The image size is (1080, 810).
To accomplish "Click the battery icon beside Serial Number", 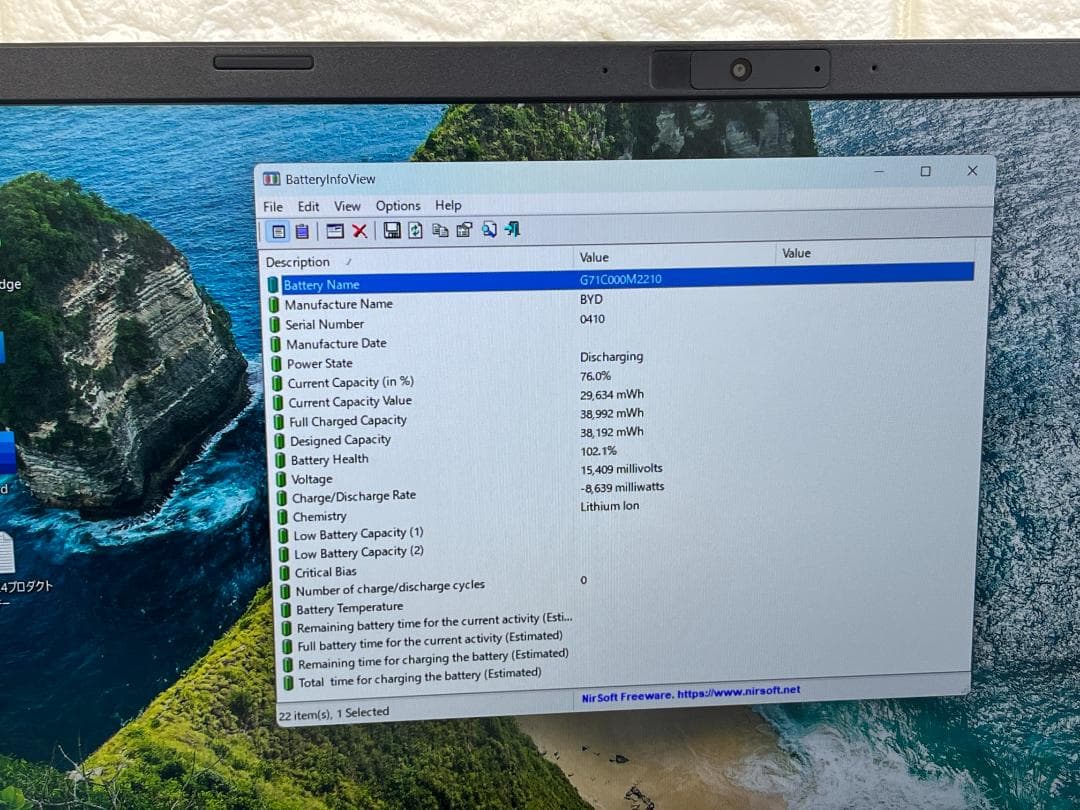I will 275,324.
